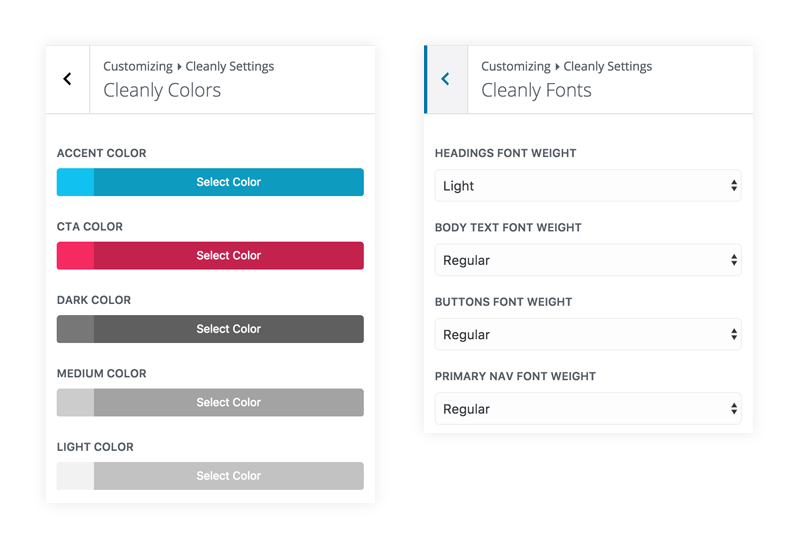Choose Select Color under Dark Color
The image size is (800, 547).
(229, 329)
